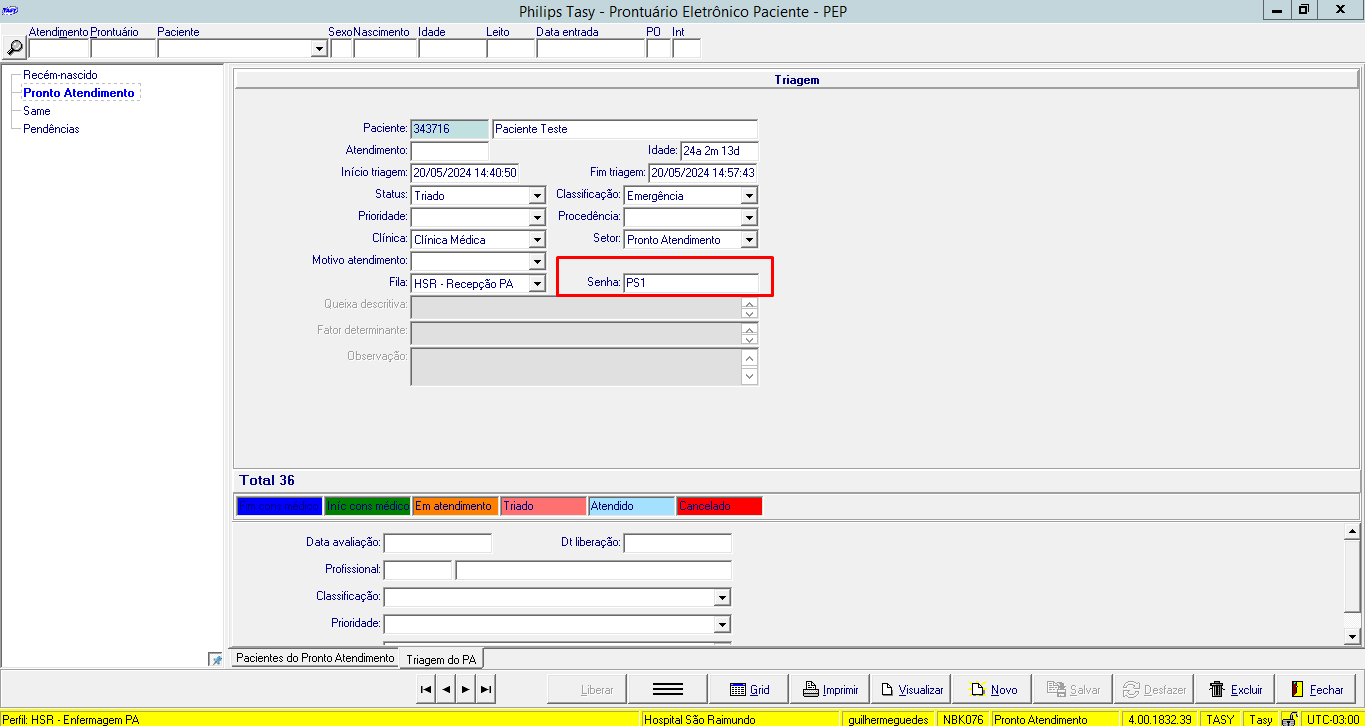Click the Senha field containing PS1
The width and height of the screenshot is (1365, 726).
tap(690, 284)
